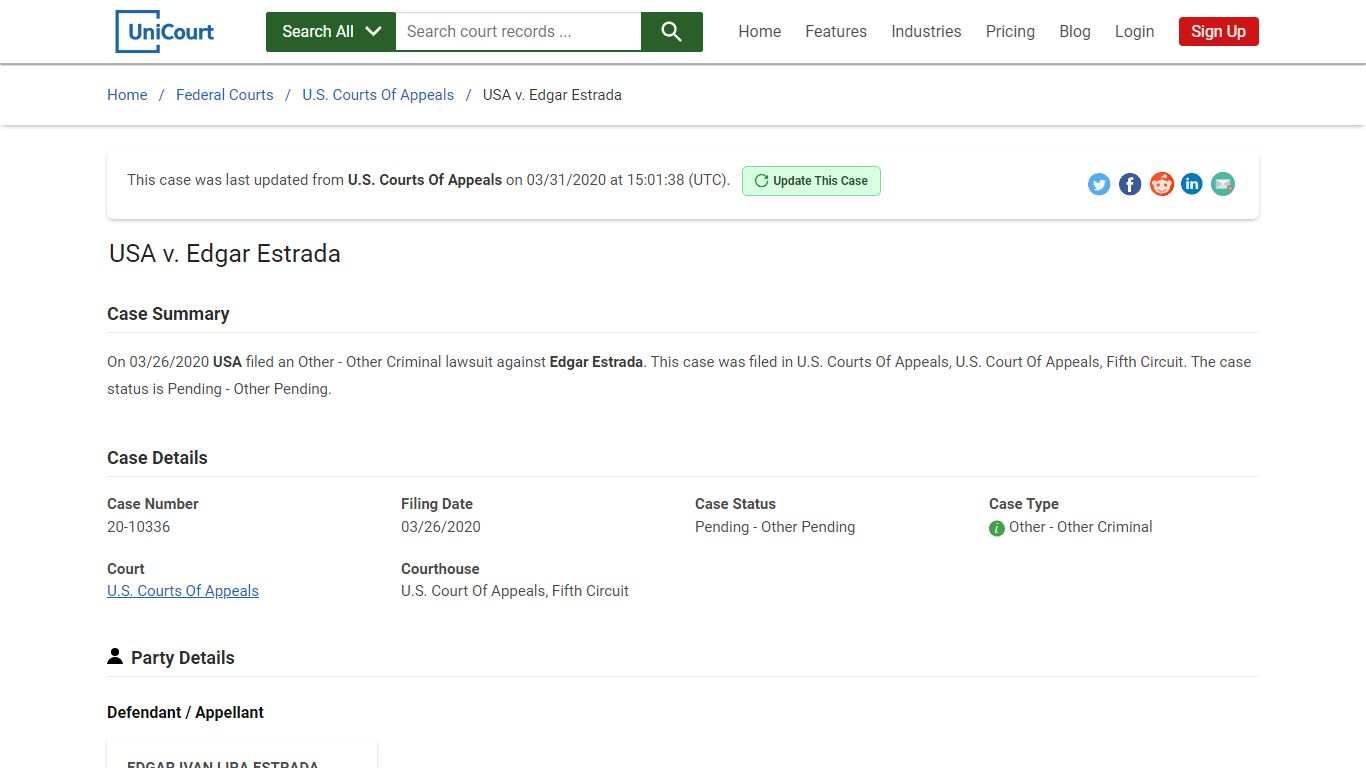This screenshot has height=768, width=1366.
Task: Click the Case Details heading
Action: point(157,458)
